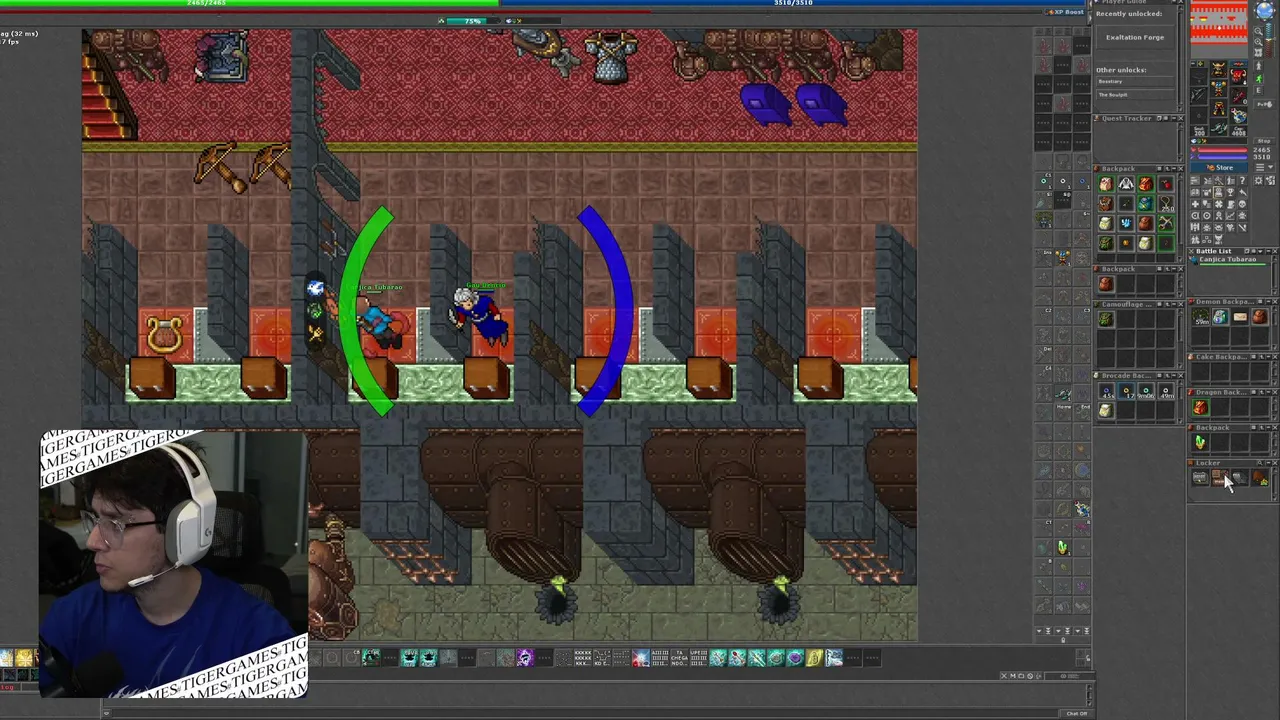
Task: Open the Bestiary unlock entry
Action: click(x=1134, y=81)
